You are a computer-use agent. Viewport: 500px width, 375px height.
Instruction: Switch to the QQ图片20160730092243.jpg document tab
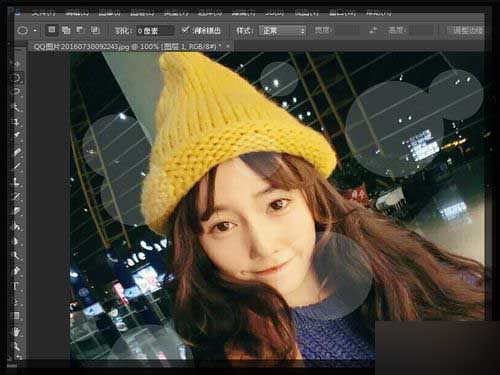(128, 47)
